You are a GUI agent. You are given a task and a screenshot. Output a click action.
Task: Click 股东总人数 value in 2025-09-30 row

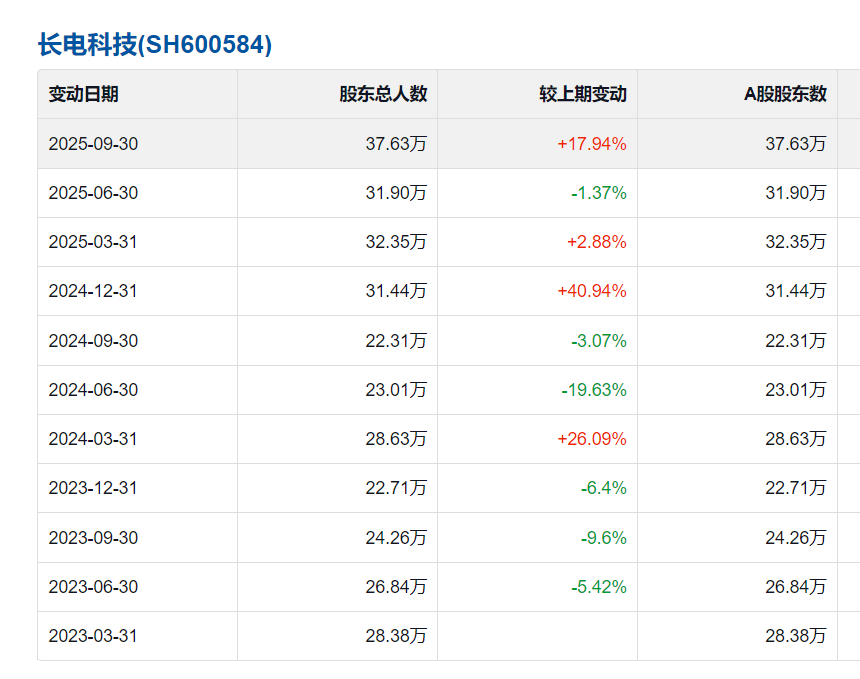(396, 144)
